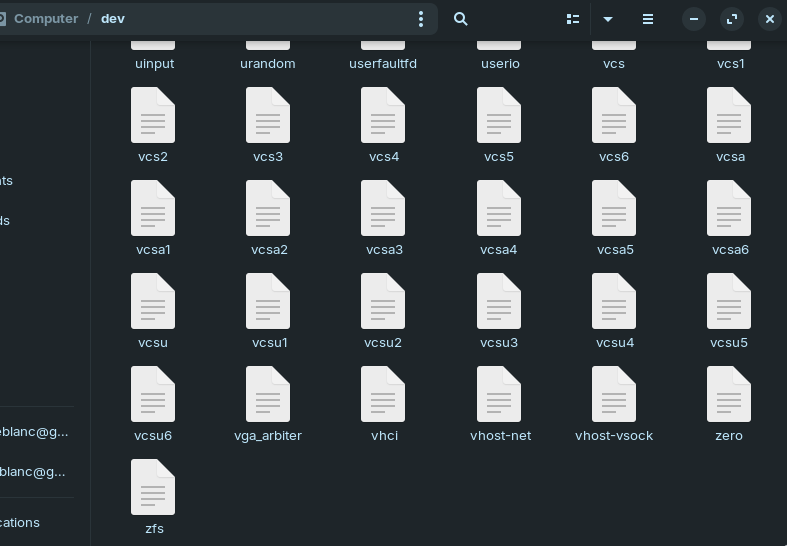The height and width of the screenshot is (546, 787).
Task: Open the search in folder tool
Action: pyautogui.click(x=460, y=19)
